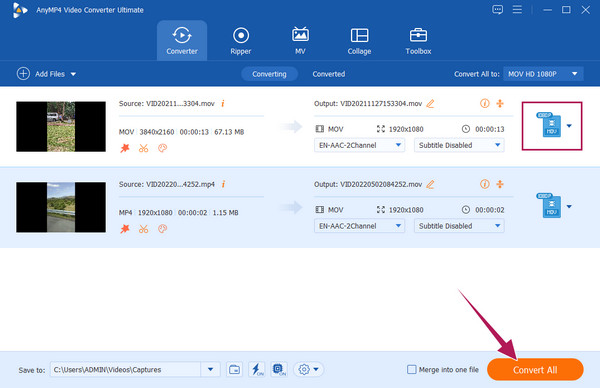Switch to the Ripper tab
This screenshot has width=600, height=388.
pyautogui.click(x=241, y=41)
